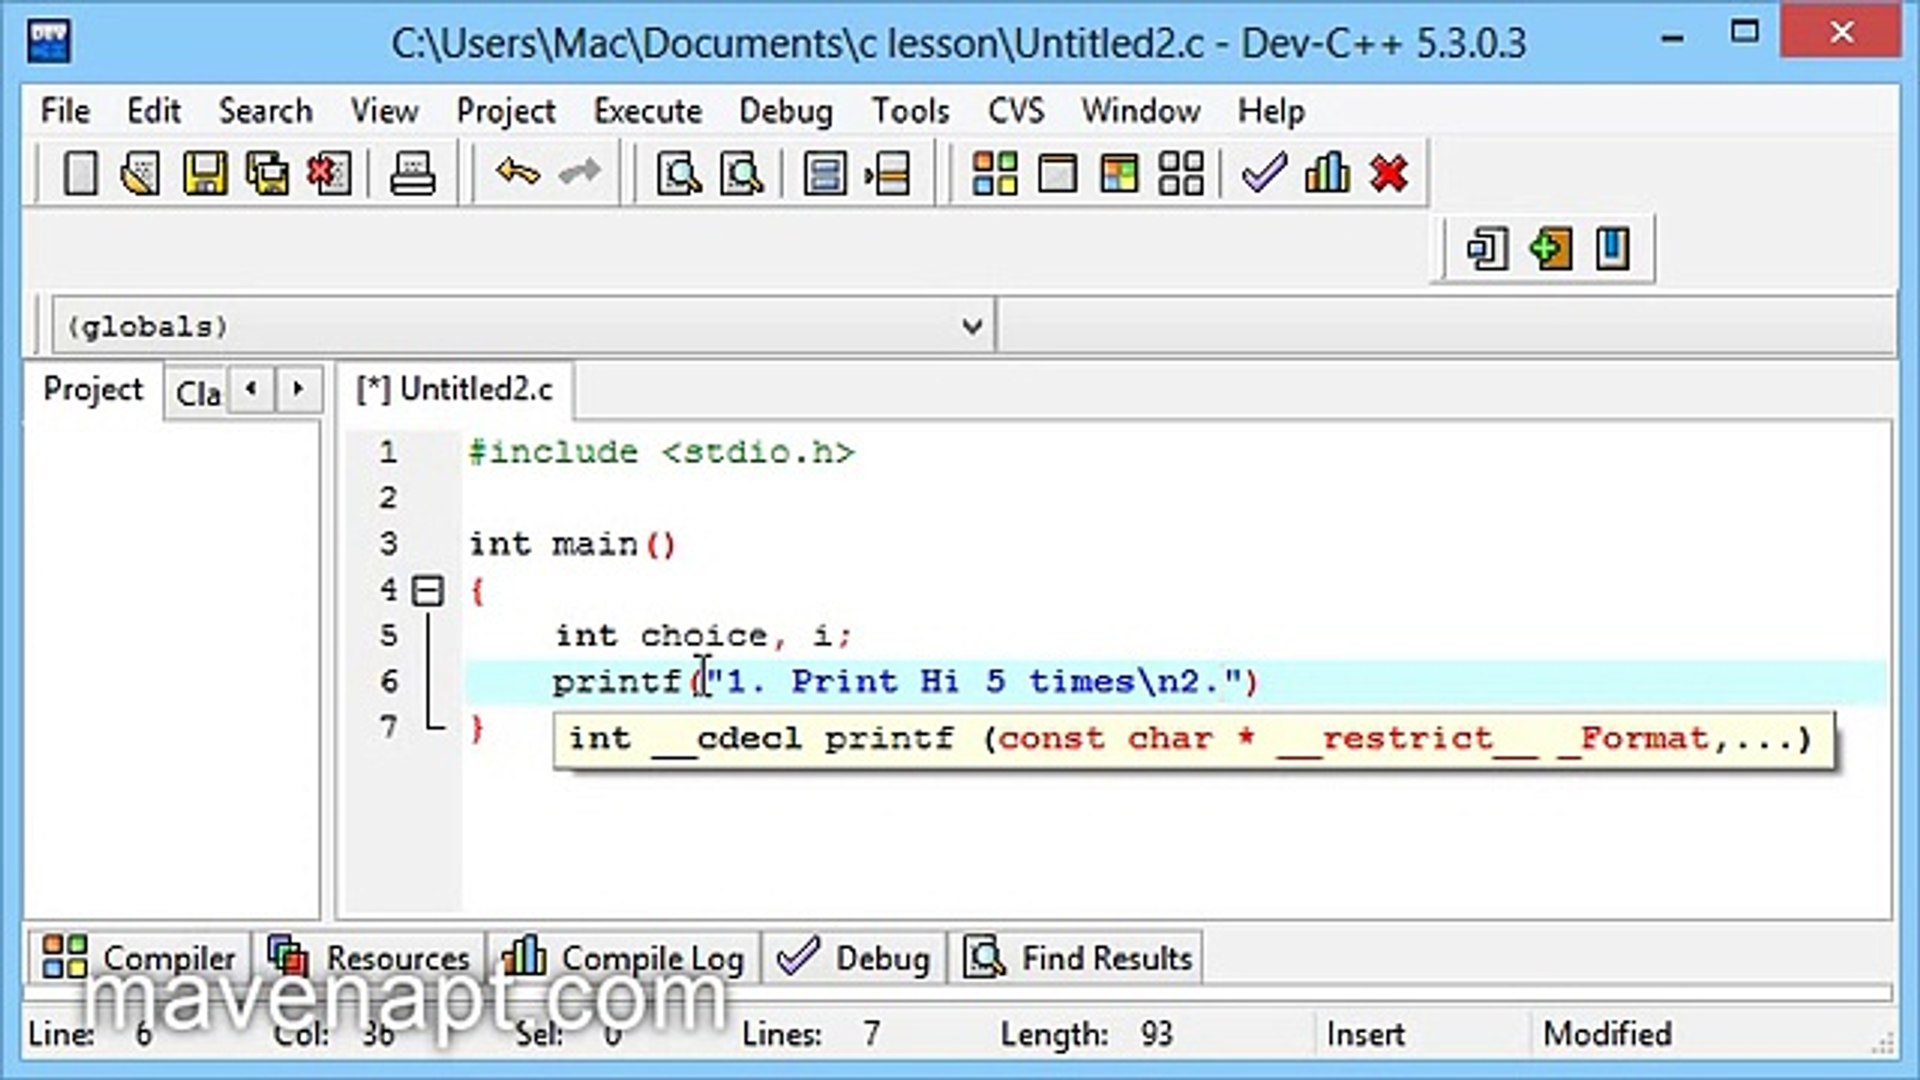The height and width of the screenshot is (1080, 1920).
Task: Open the Compiler bottom panel tab
Action: 139,957
